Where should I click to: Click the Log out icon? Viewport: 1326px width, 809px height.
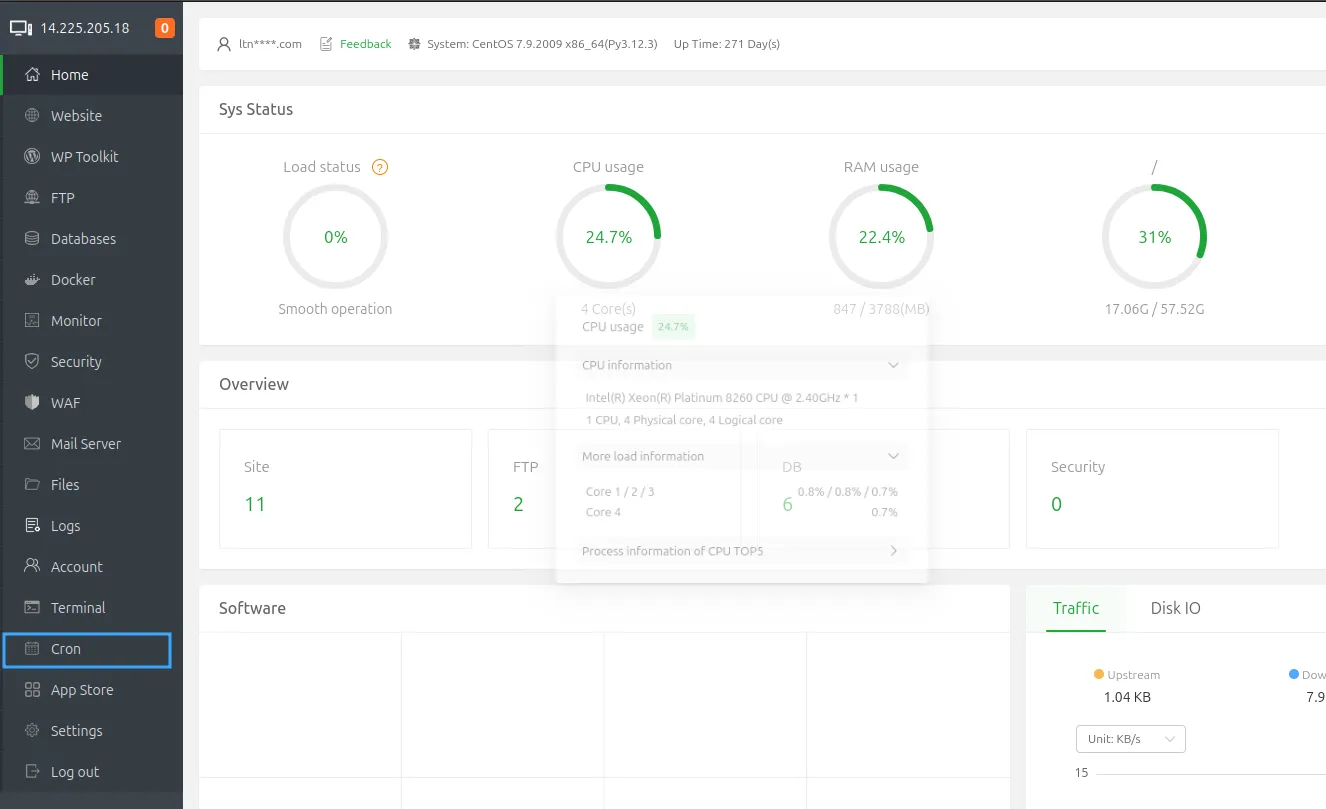pos(32,772)
